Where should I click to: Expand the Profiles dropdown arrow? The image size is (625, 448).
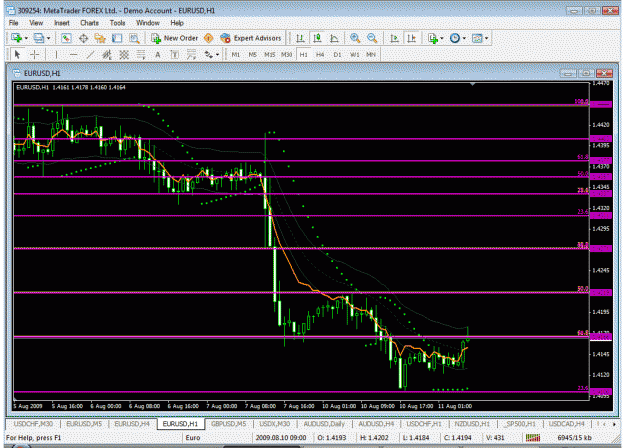click(49, 39)
